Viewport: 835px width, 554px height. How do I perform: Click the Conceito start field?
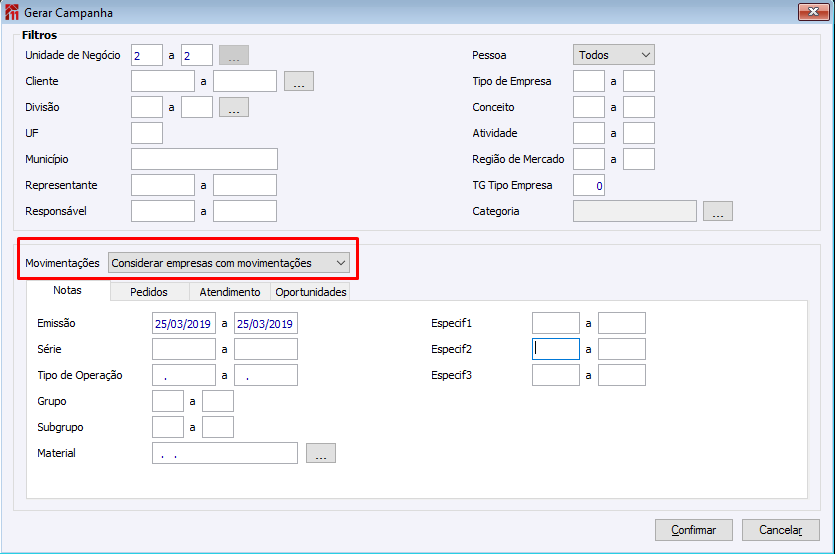pyautogui.click(x=589, y=107)
